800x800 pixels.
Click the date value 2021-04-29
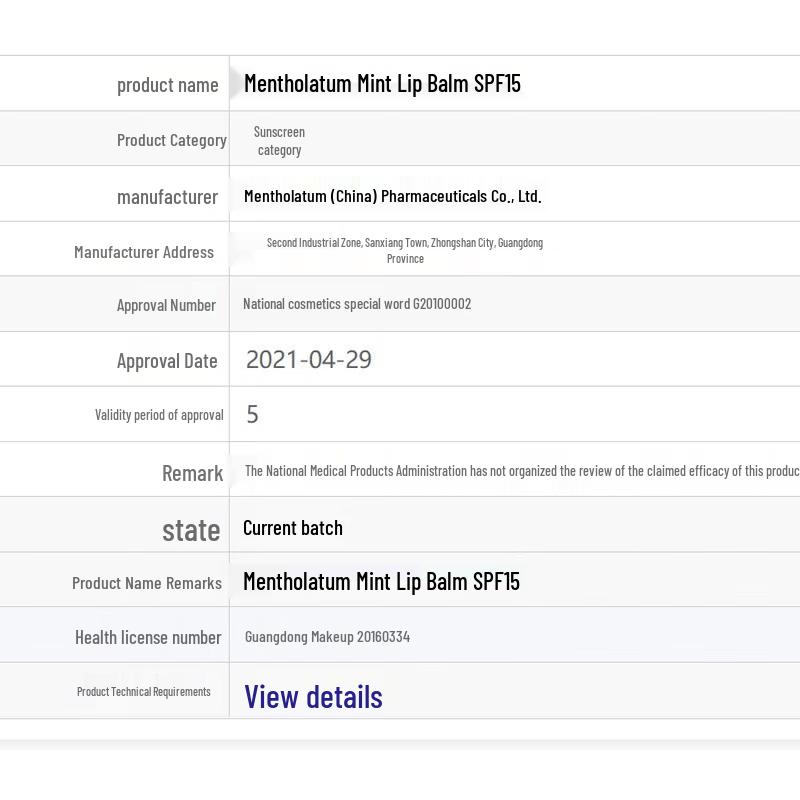(309, 360)
